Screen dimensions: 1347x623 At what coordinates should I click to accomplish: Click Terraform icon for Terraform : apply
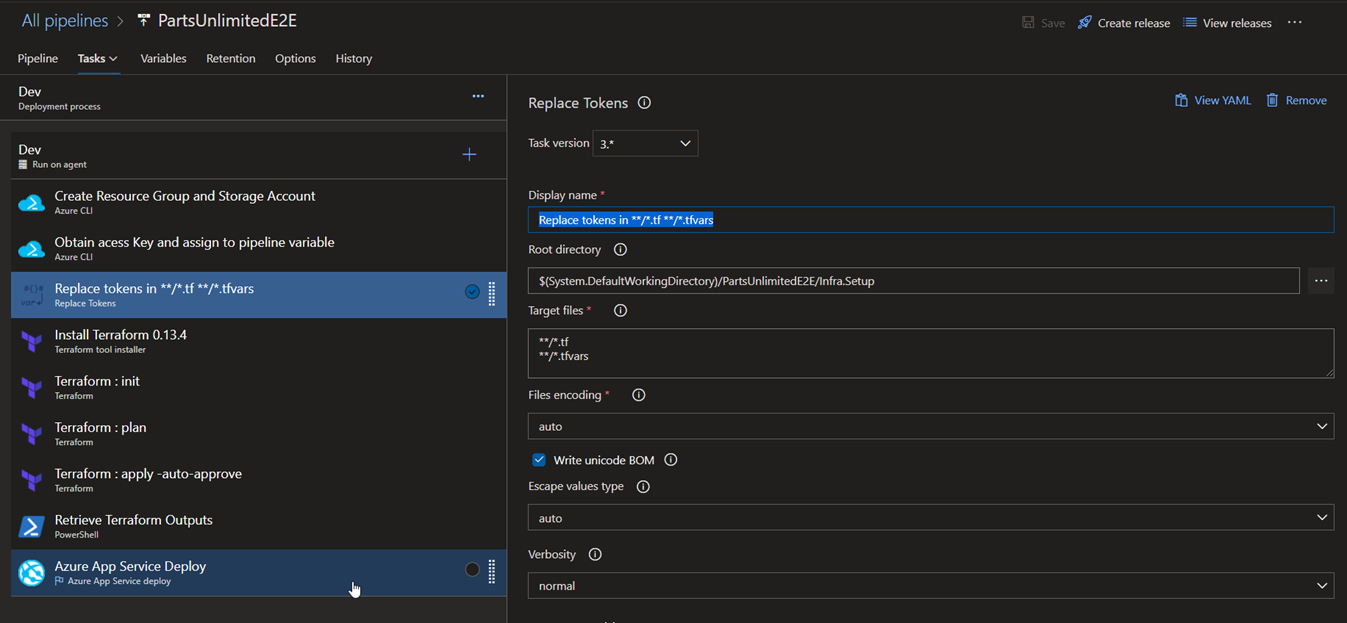pyautogui.click(x=31, y=480)
